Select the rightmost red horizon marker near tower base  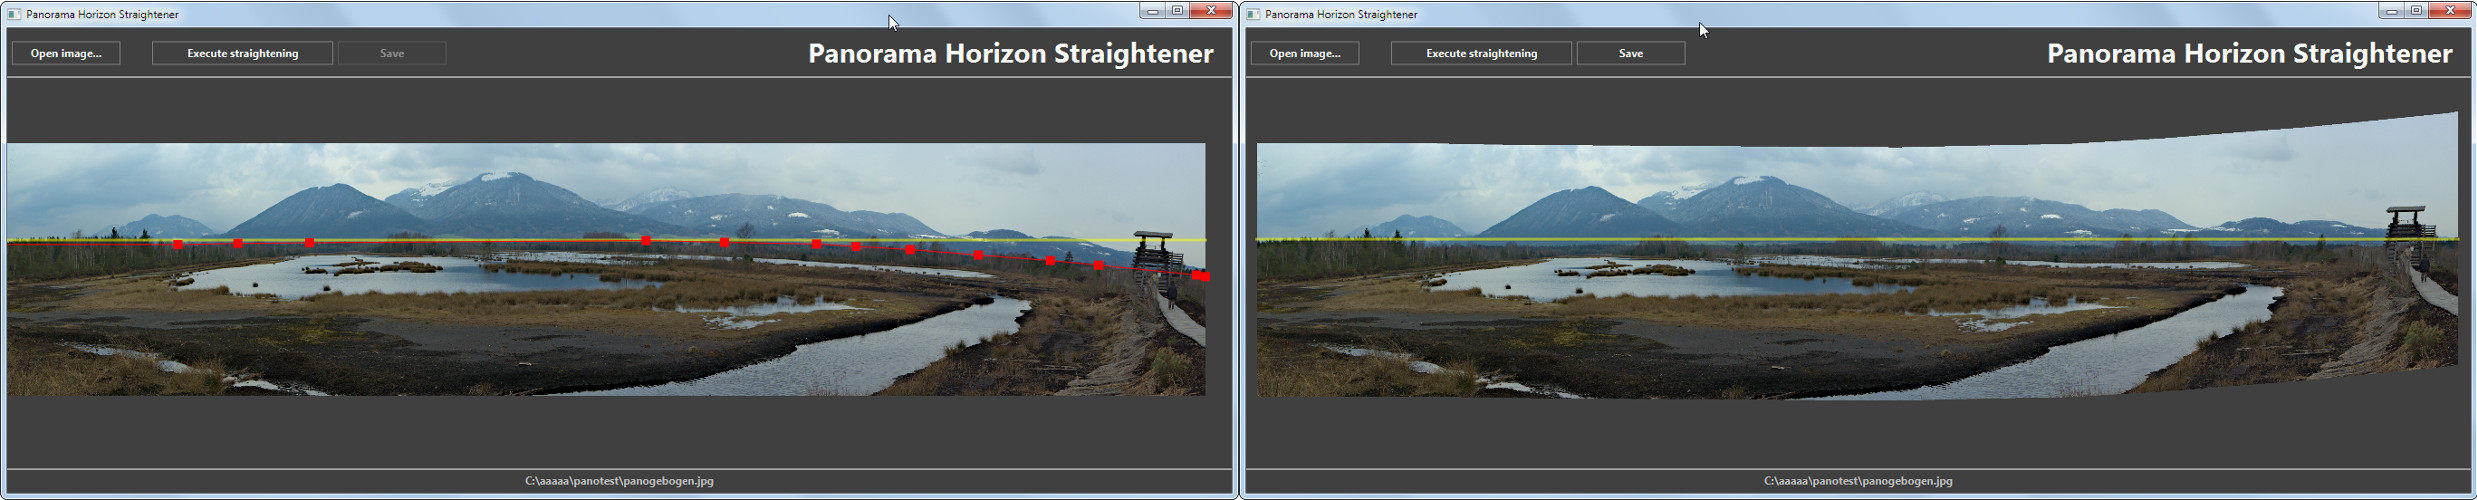[x=1205, y=277]
